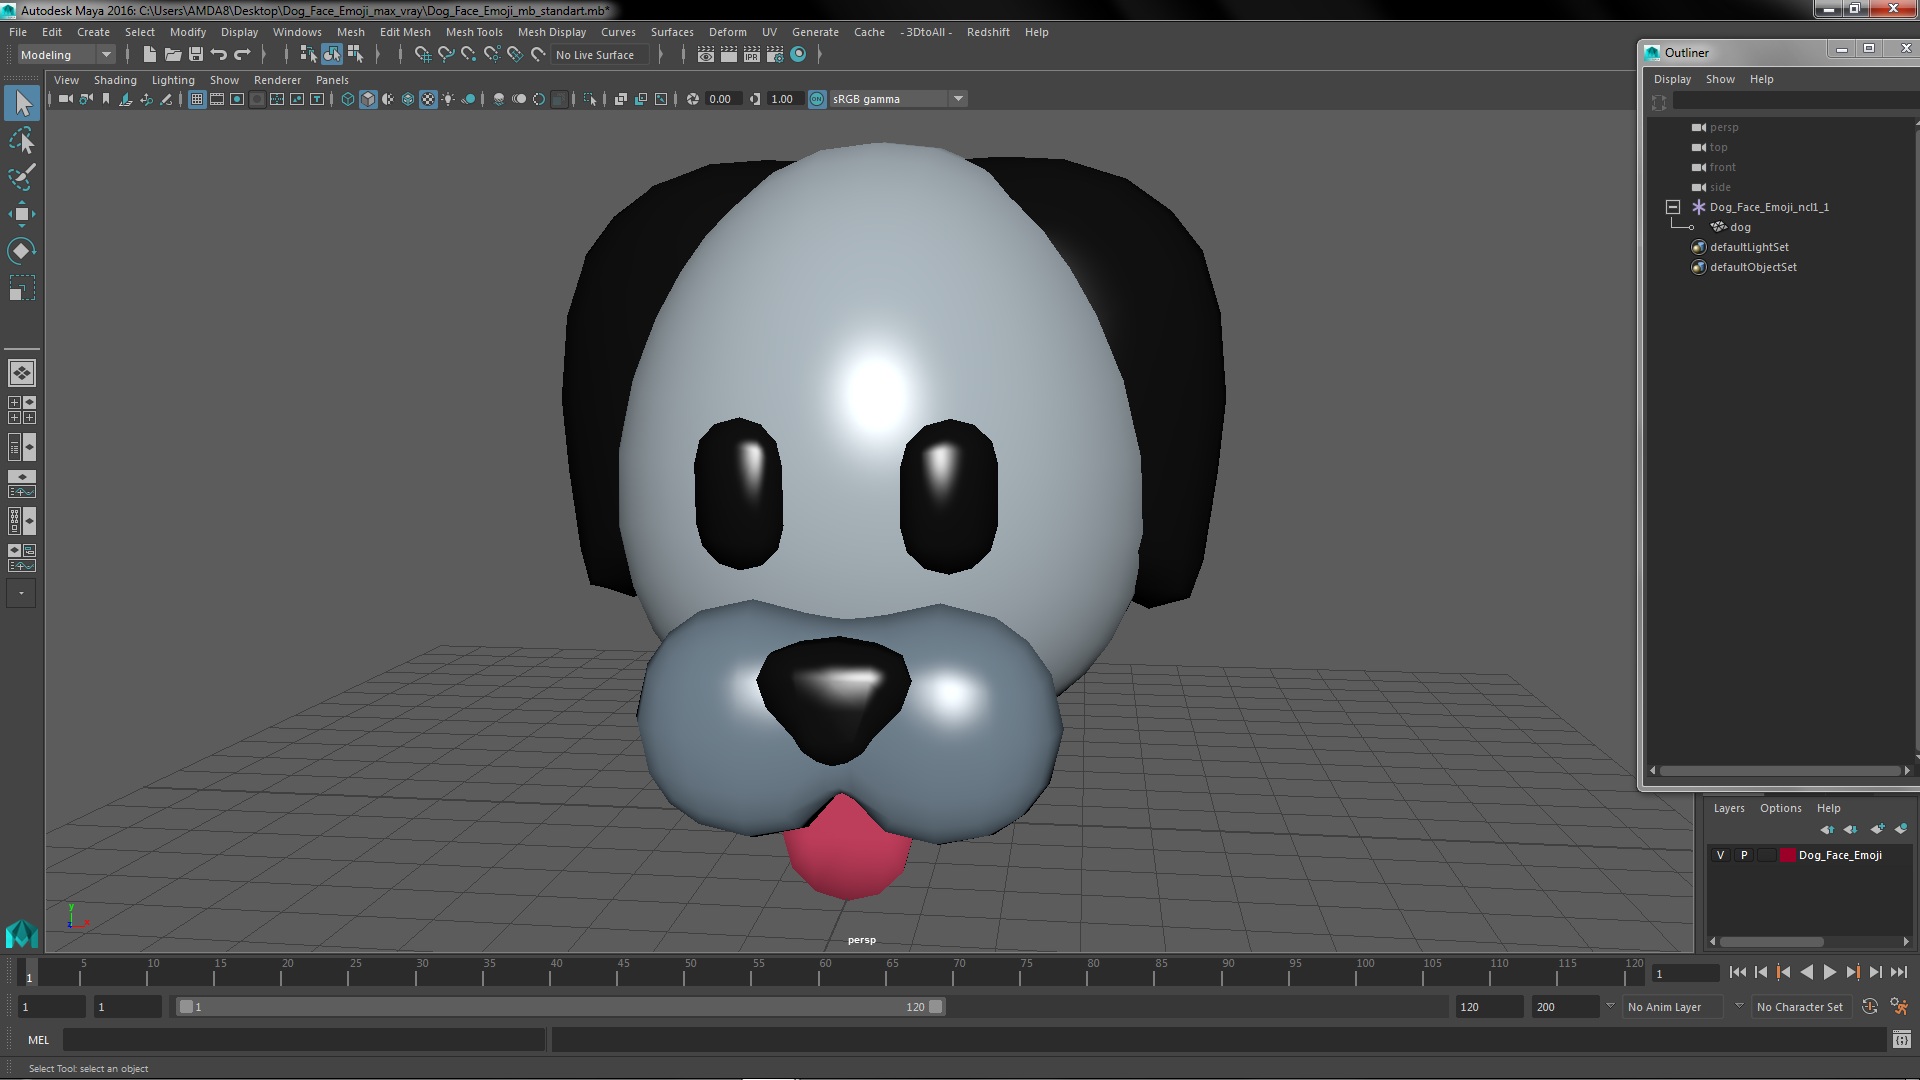Enable snap to curves magnet icon

[x=445, y=55]
